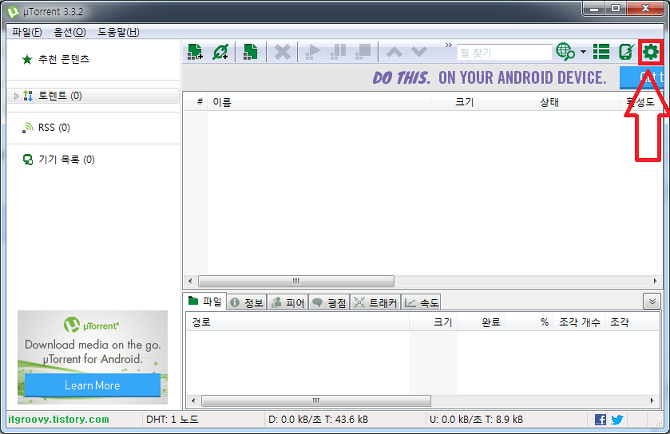
Task: Move torrent down the queue
Action: pyautogui.click(x=419, y=52)
